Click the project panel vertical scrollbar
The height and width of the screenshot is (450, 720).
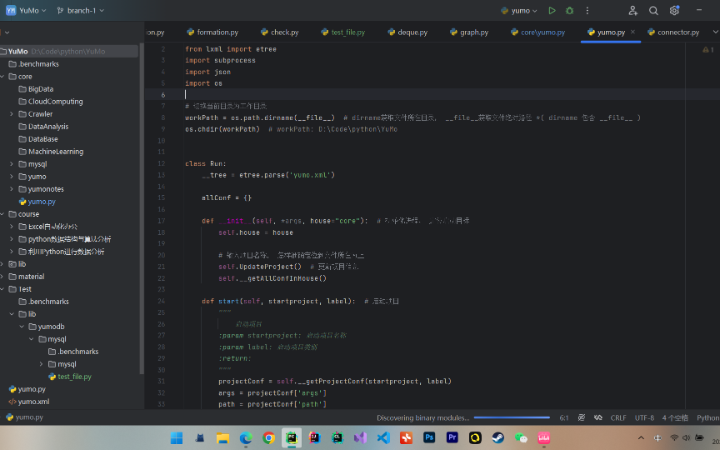[141, 209]
